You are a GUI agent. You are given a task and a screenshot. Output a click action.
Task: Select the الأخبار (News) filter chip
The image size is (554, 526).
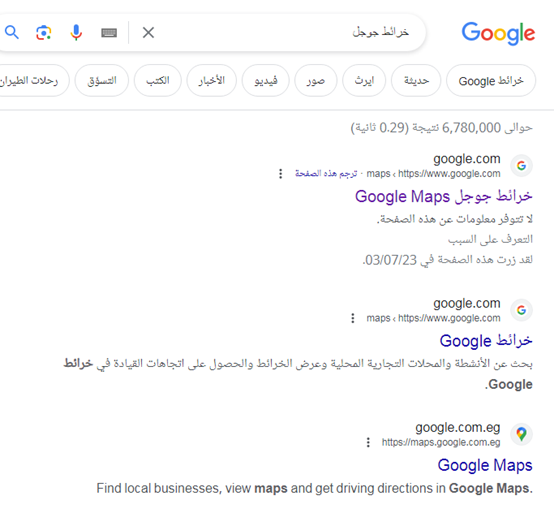211,81
